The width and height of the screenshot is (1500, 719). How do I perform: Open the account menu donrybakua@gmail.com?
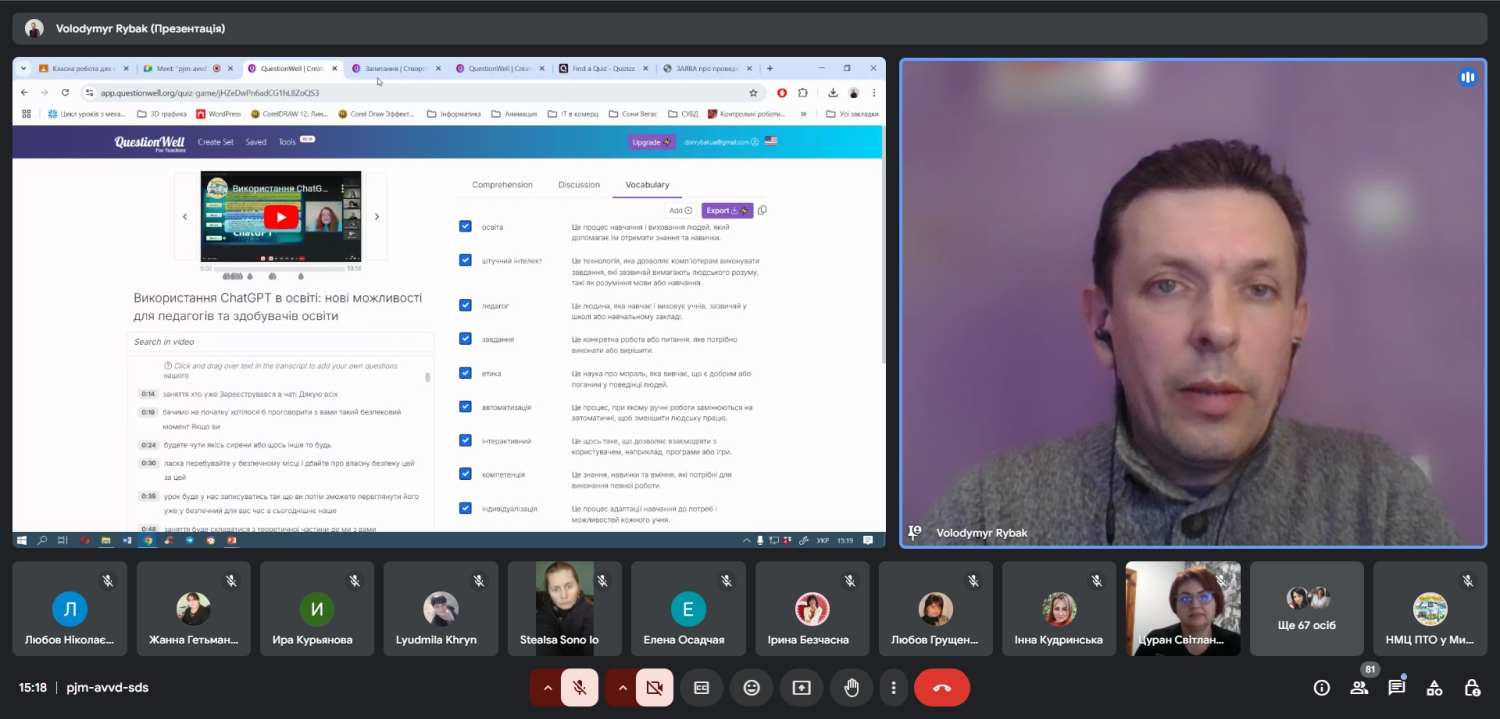721,142
